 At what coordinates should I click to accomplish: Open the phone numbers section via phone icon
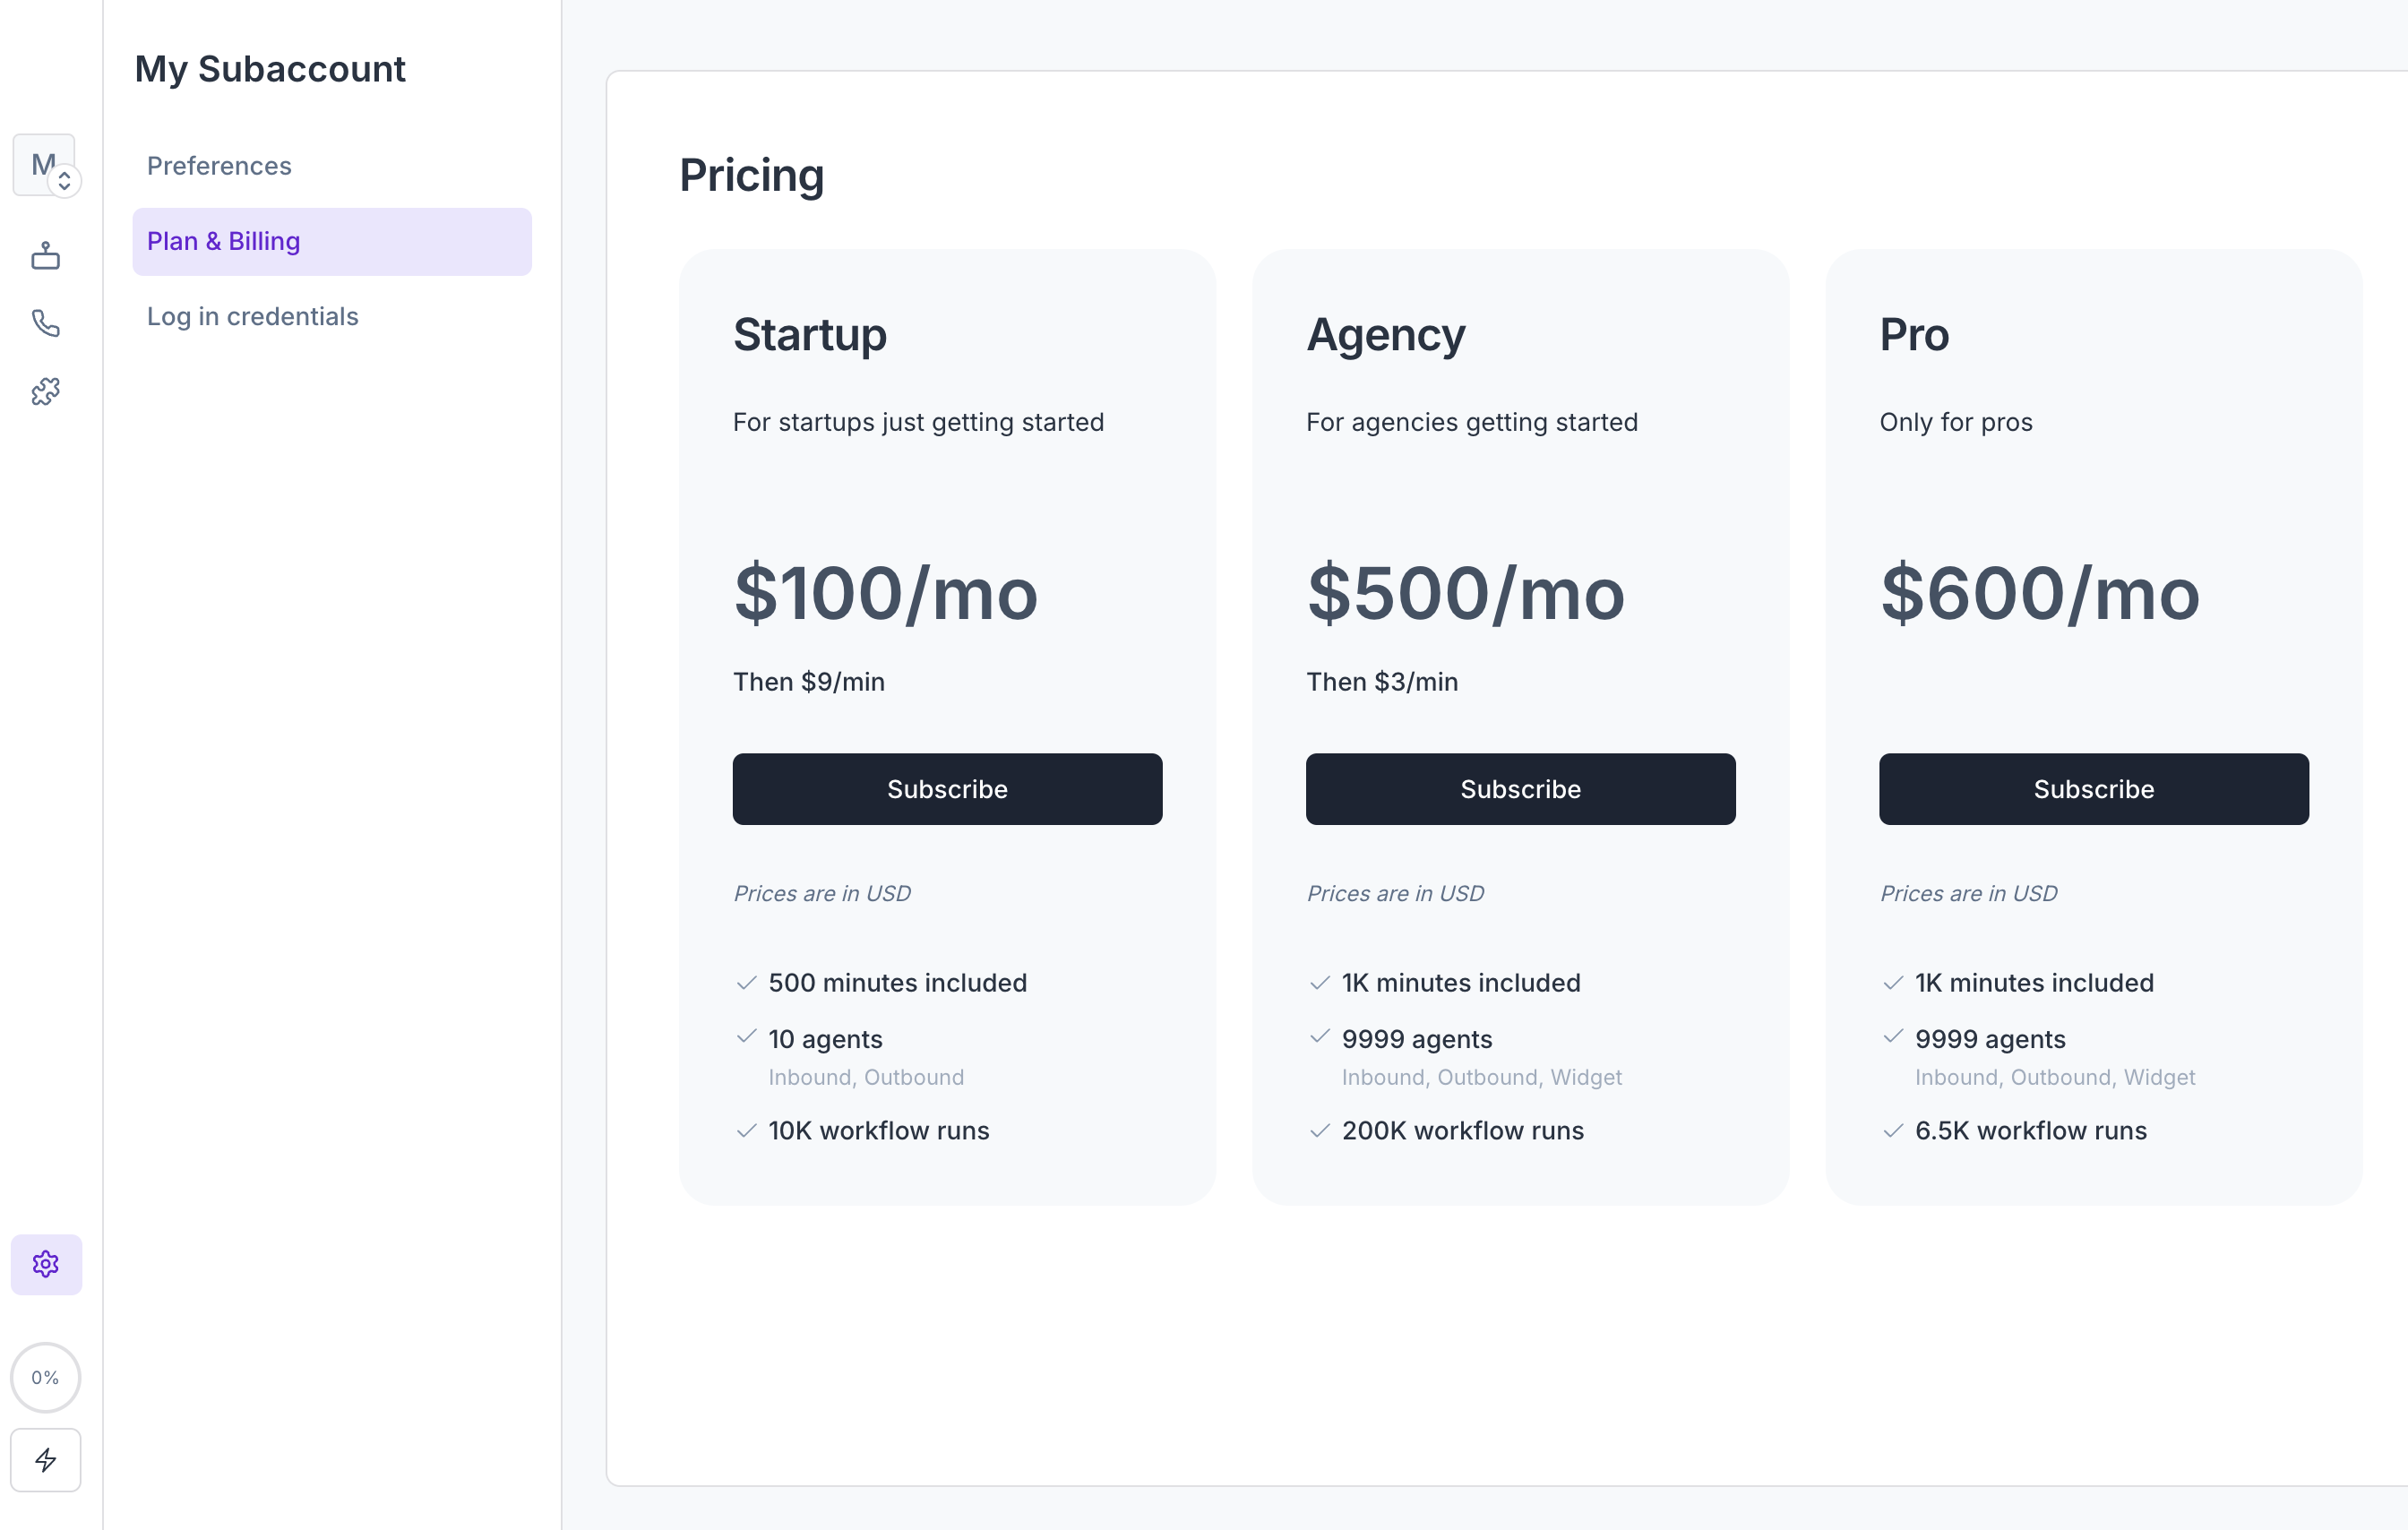[x=46, y=323]
